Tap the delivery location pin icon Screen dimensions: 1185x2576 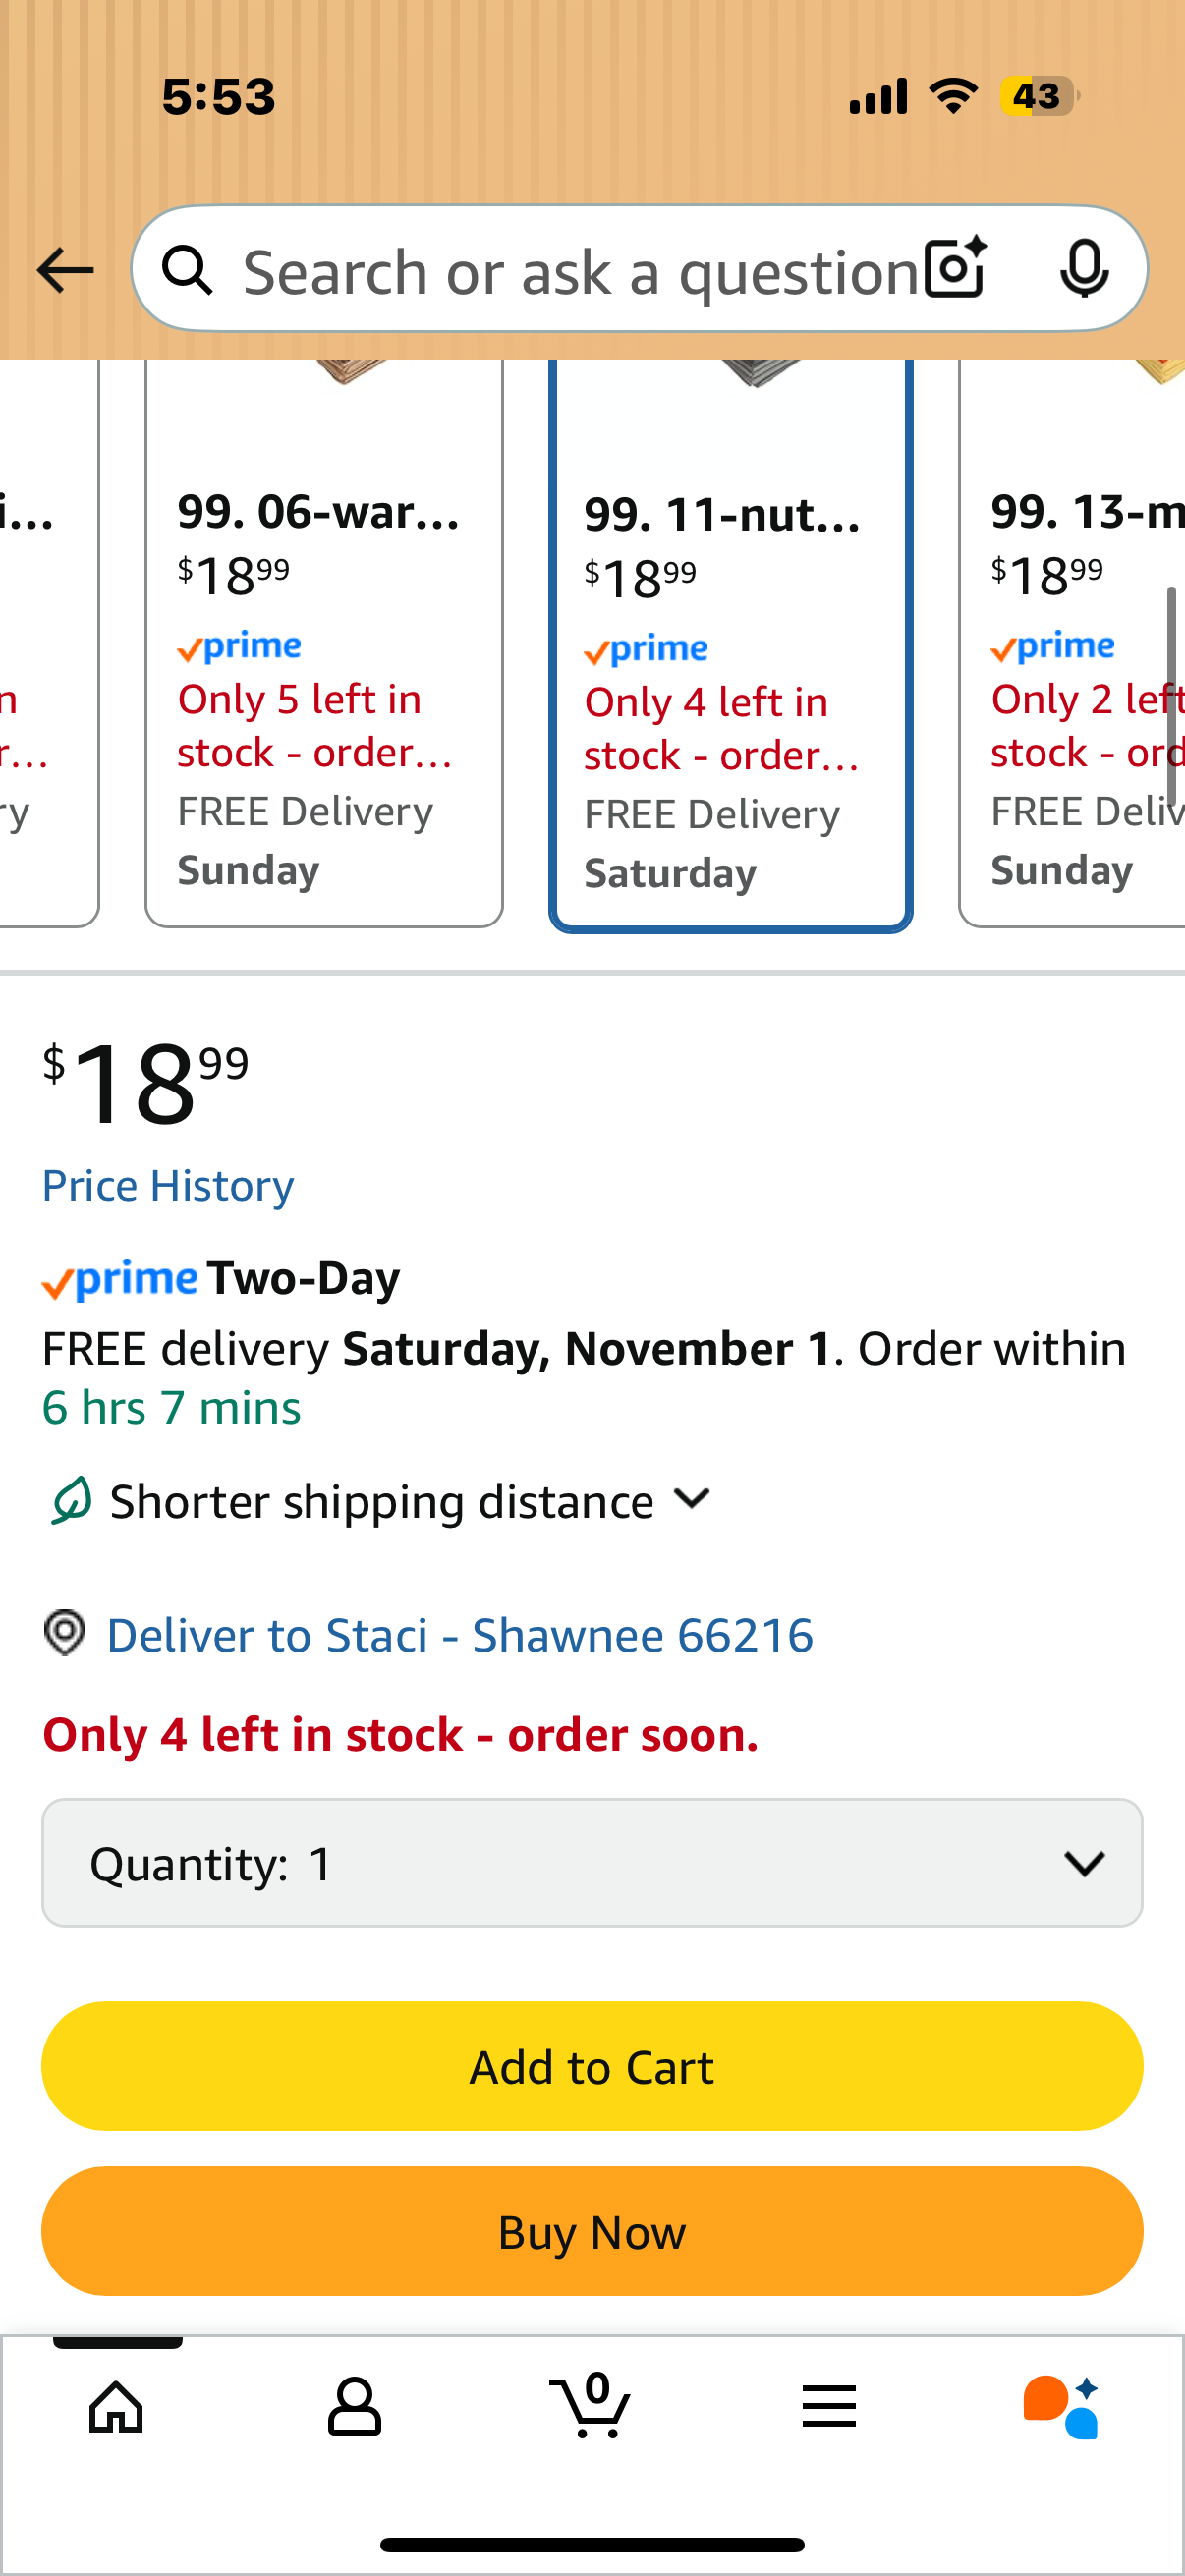tap(66, 1633)
